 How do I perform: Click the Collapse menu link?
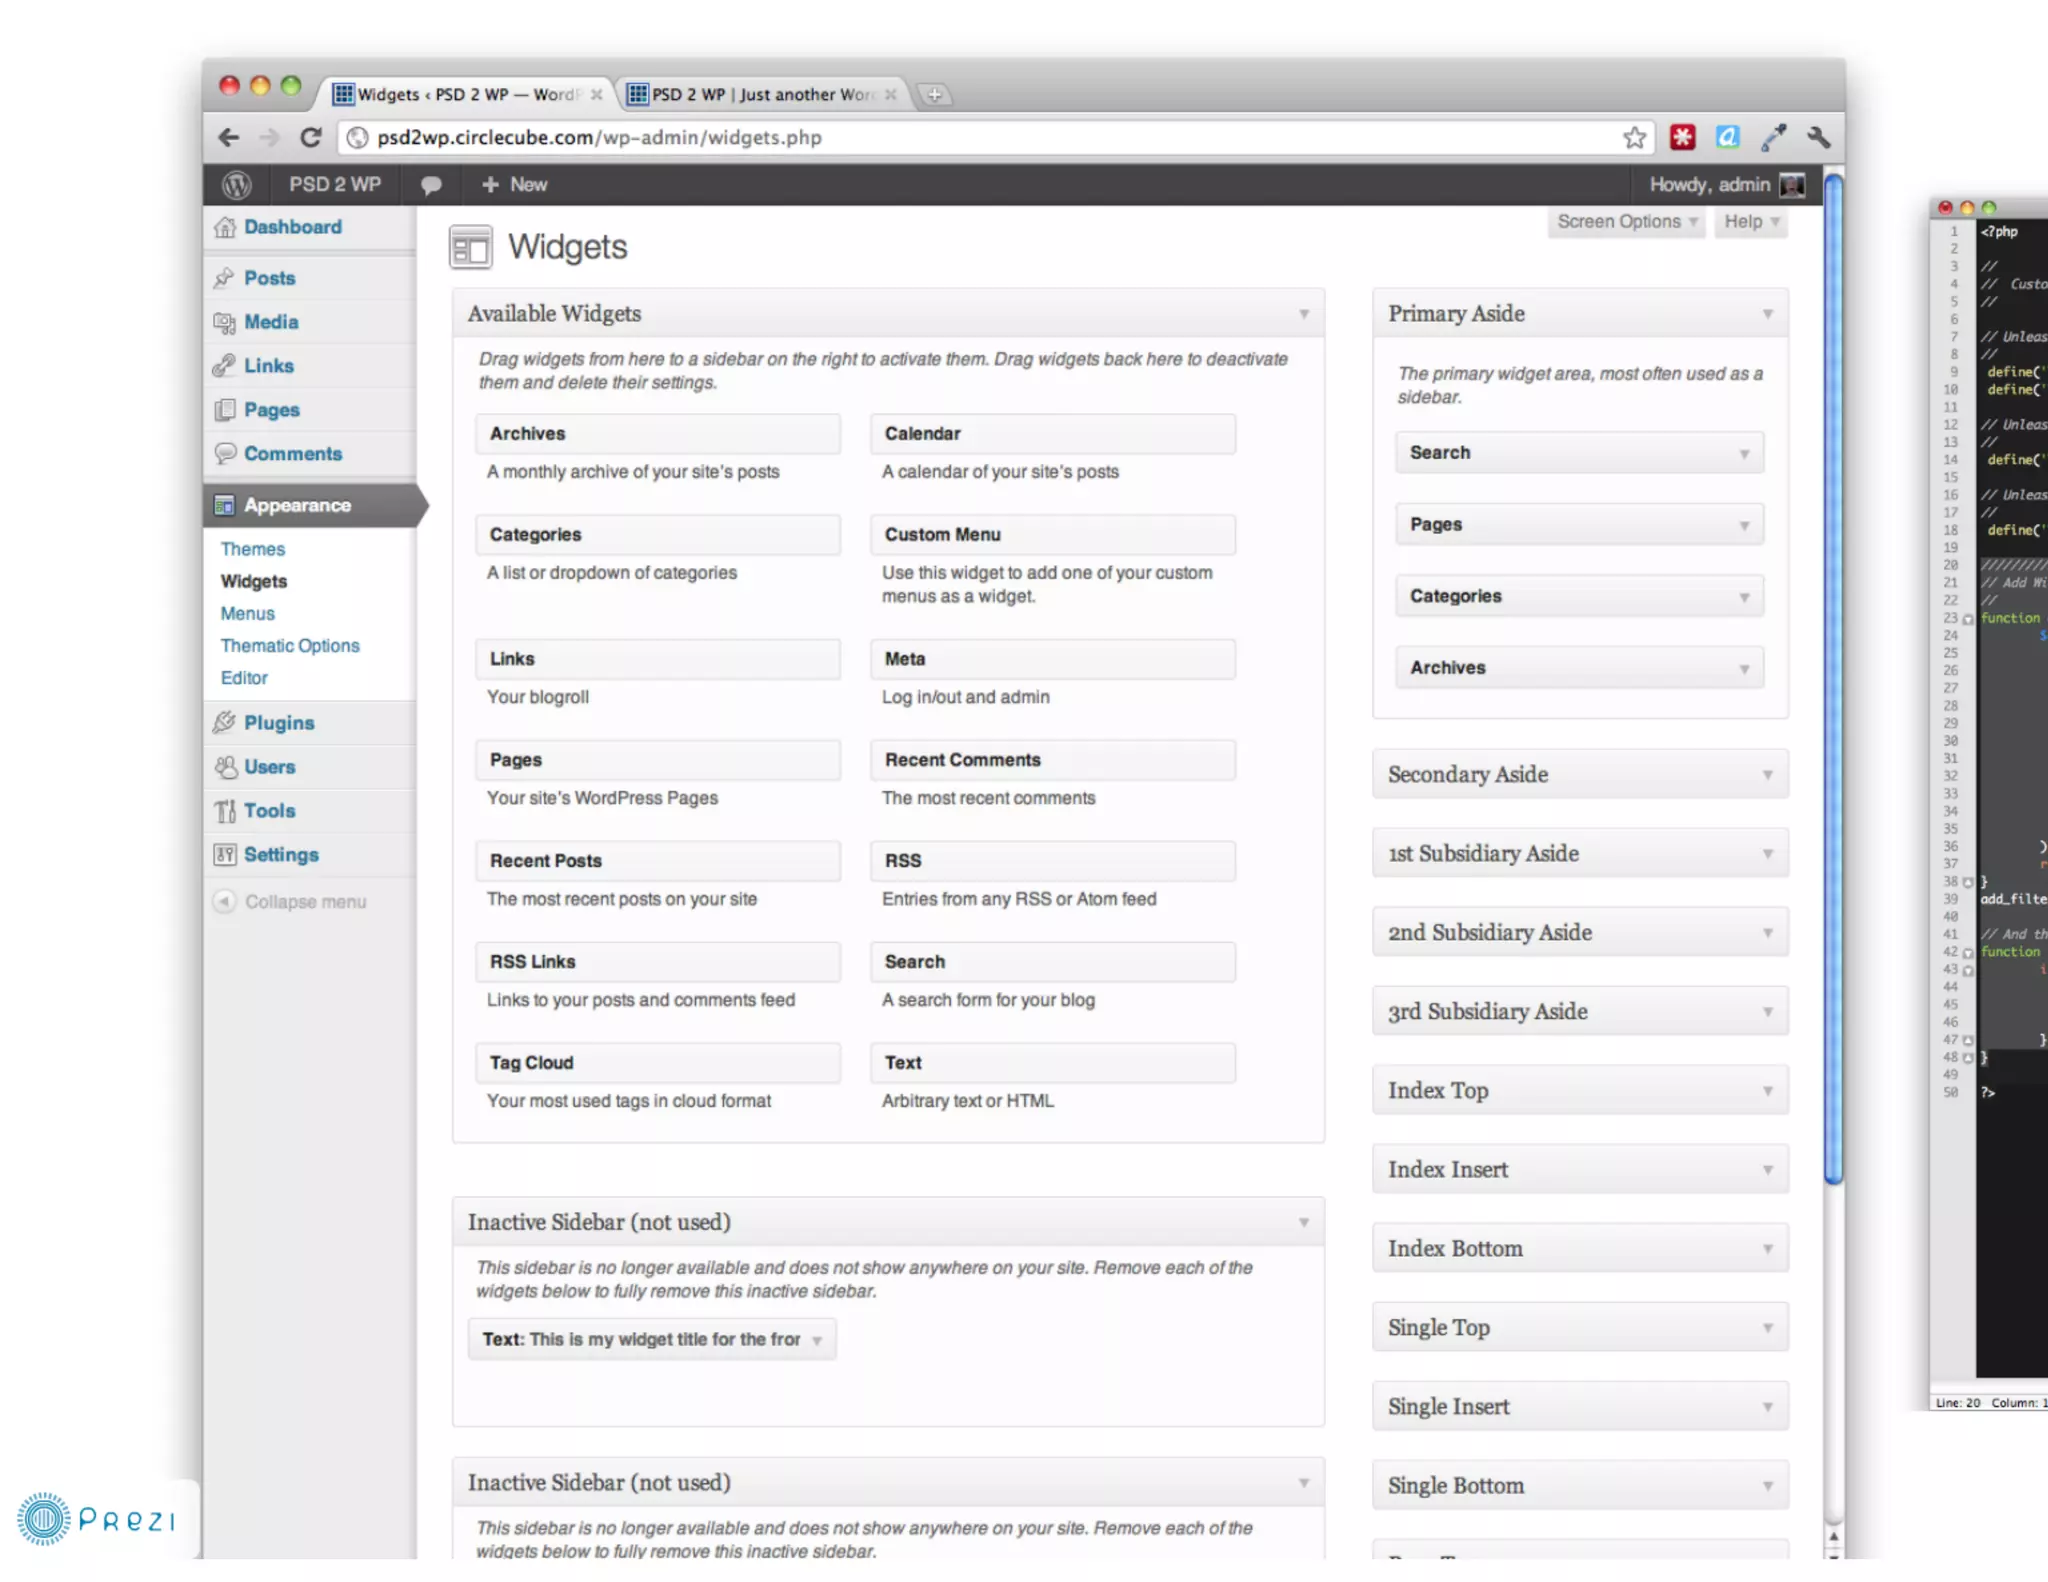[305, 901]
